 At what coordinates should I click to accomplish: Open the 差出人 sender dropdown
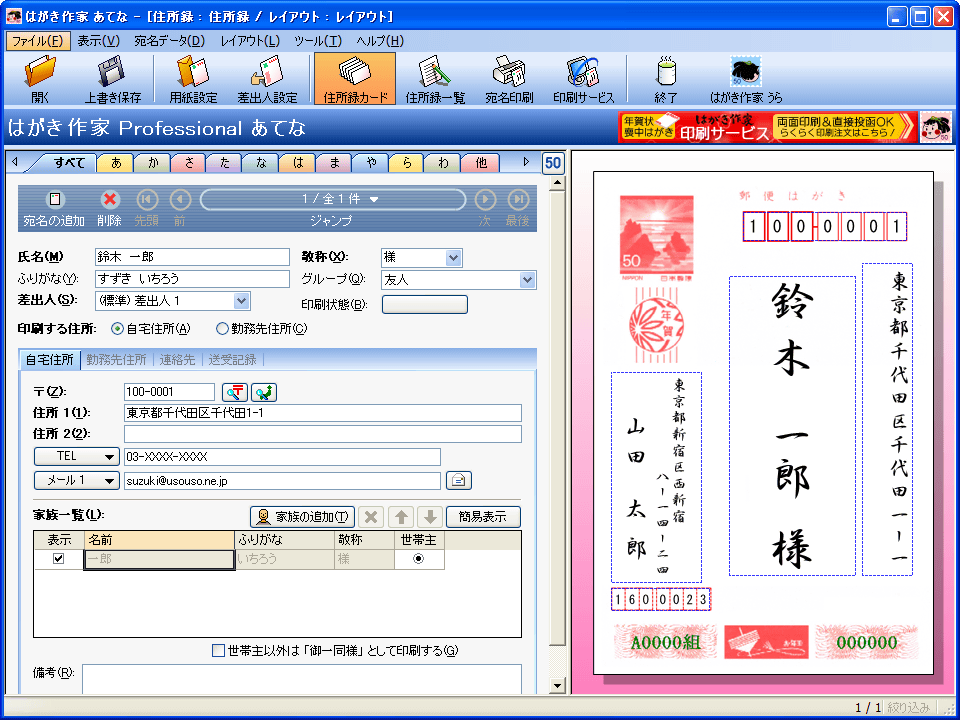click(x=242, y=301)
